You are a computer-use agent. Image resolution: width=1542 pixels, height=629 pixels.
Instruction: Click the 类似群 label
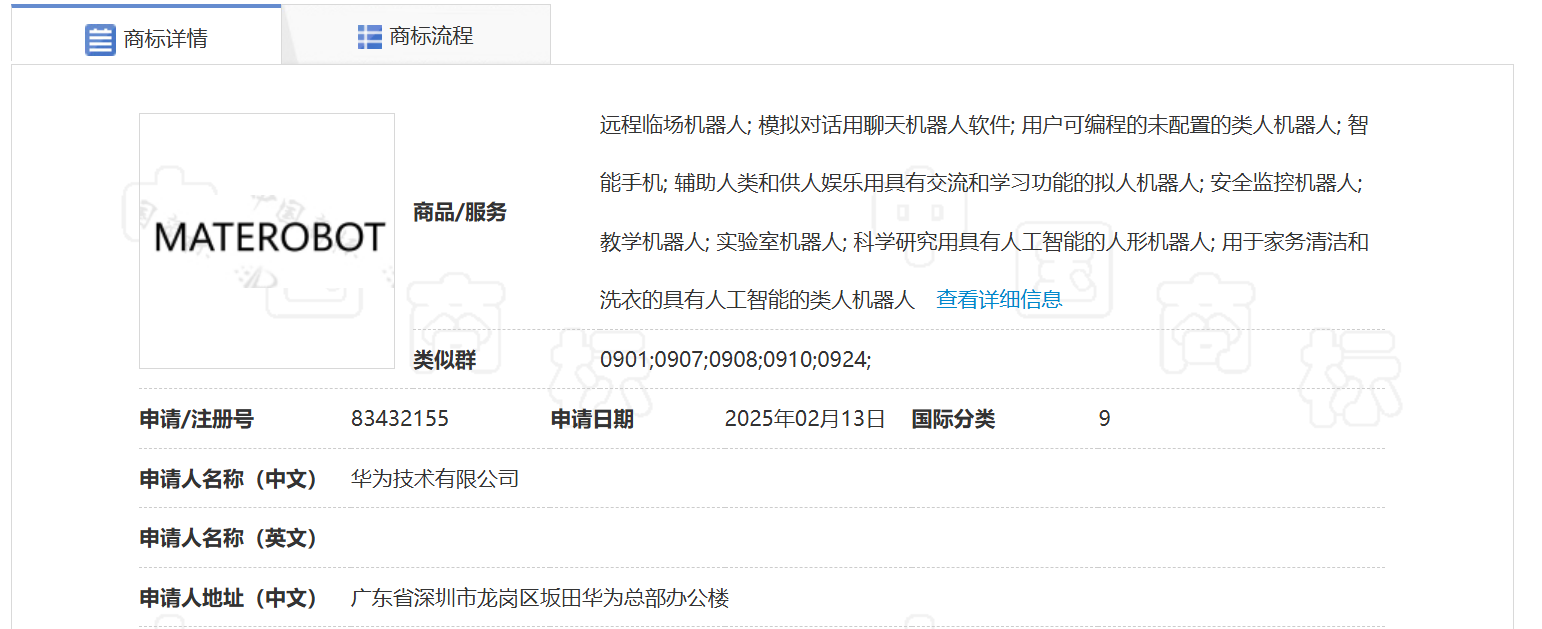click(x=445, y=360)
